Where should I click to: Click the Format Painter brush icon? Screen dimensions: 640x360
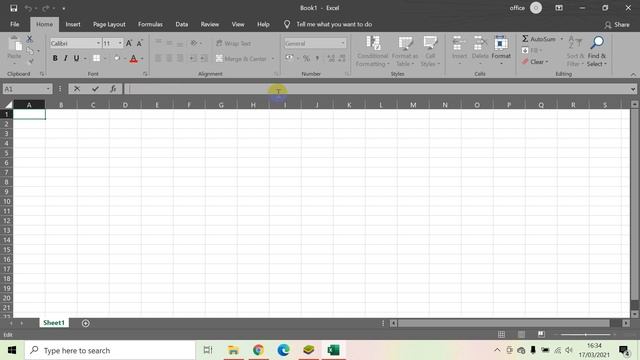coord(30,61)
